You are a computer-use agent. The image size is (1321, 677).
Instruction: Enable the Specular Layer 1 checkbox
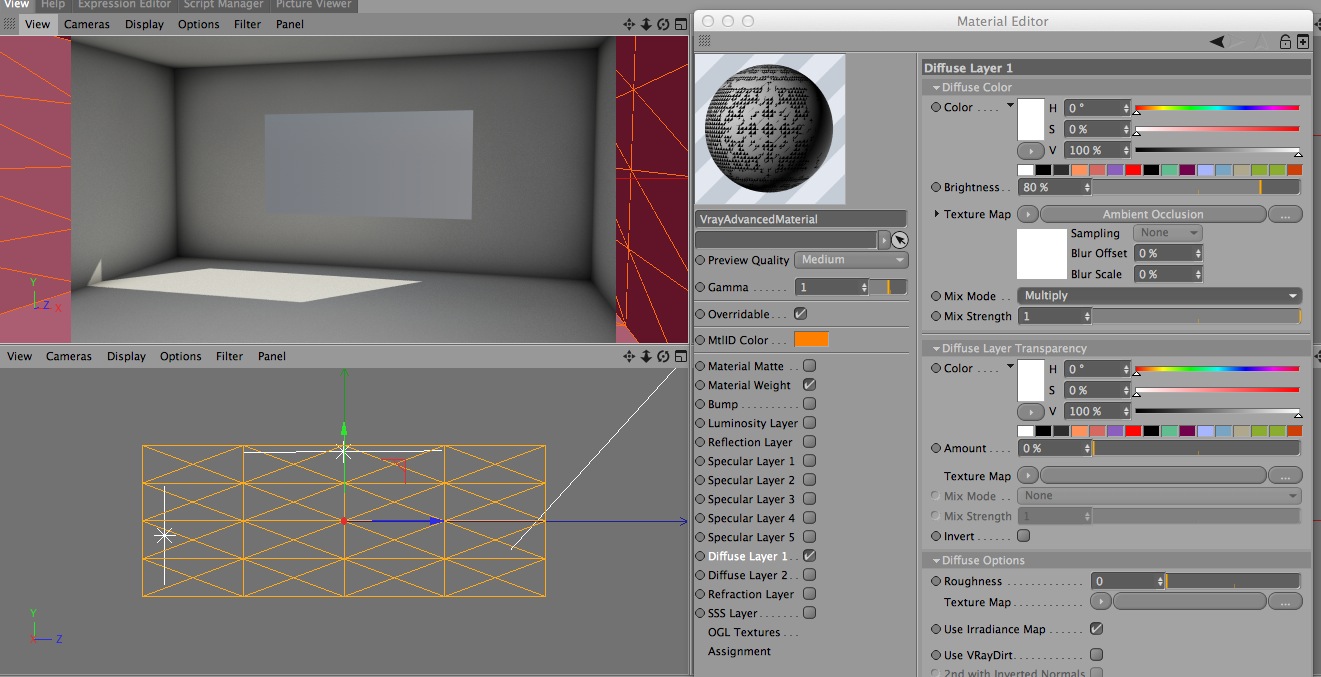[x=809, y=461]
